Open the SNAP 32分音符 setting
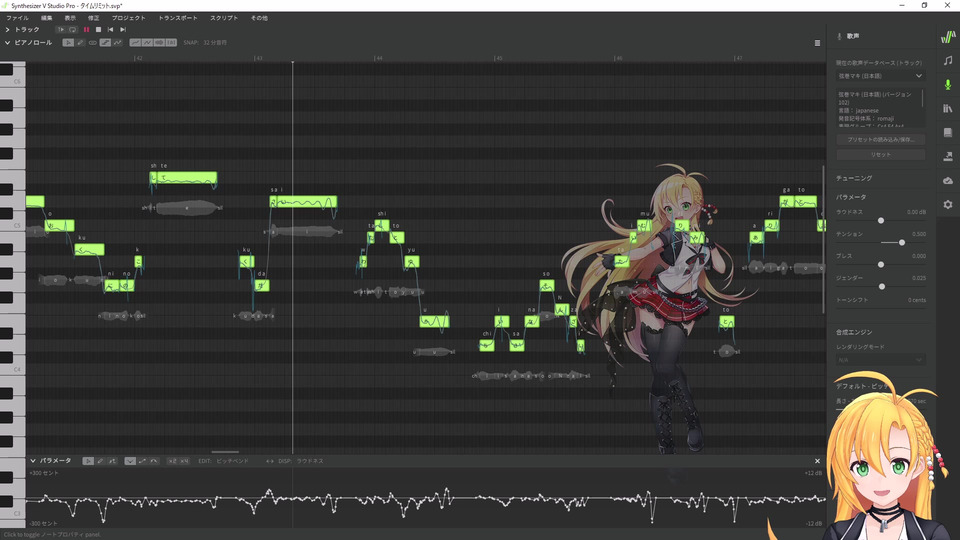The image size is (960, 540). coord(205,43)
